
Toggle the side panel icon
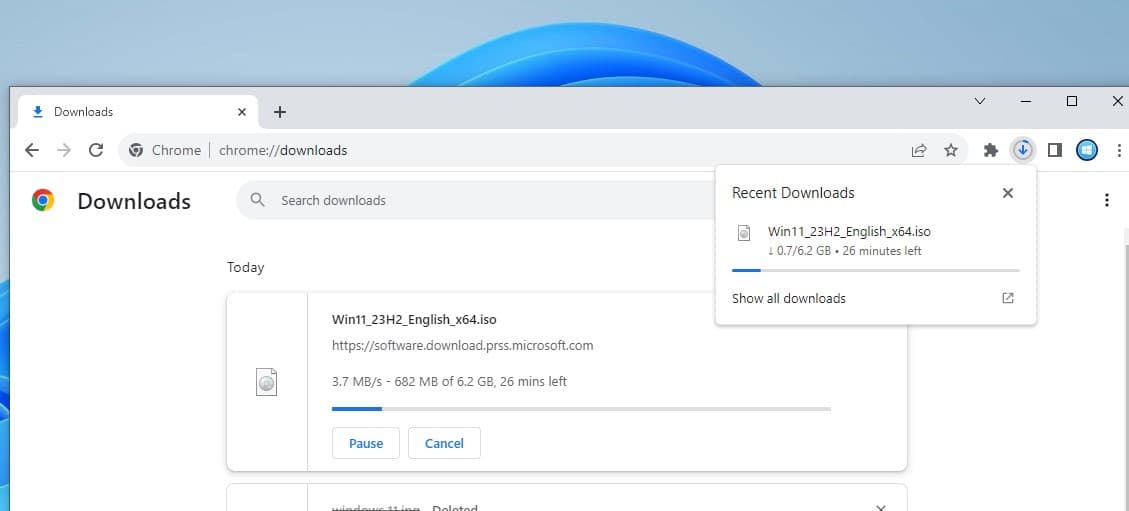point(1054,150)
